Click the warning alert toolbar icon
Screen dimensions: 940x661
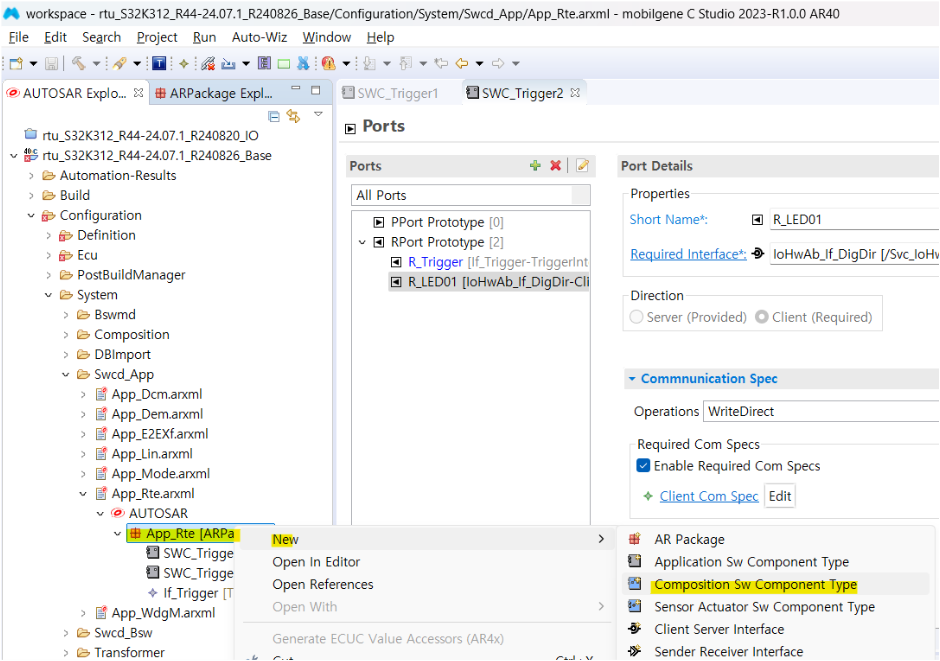click(x=328, y=63)
